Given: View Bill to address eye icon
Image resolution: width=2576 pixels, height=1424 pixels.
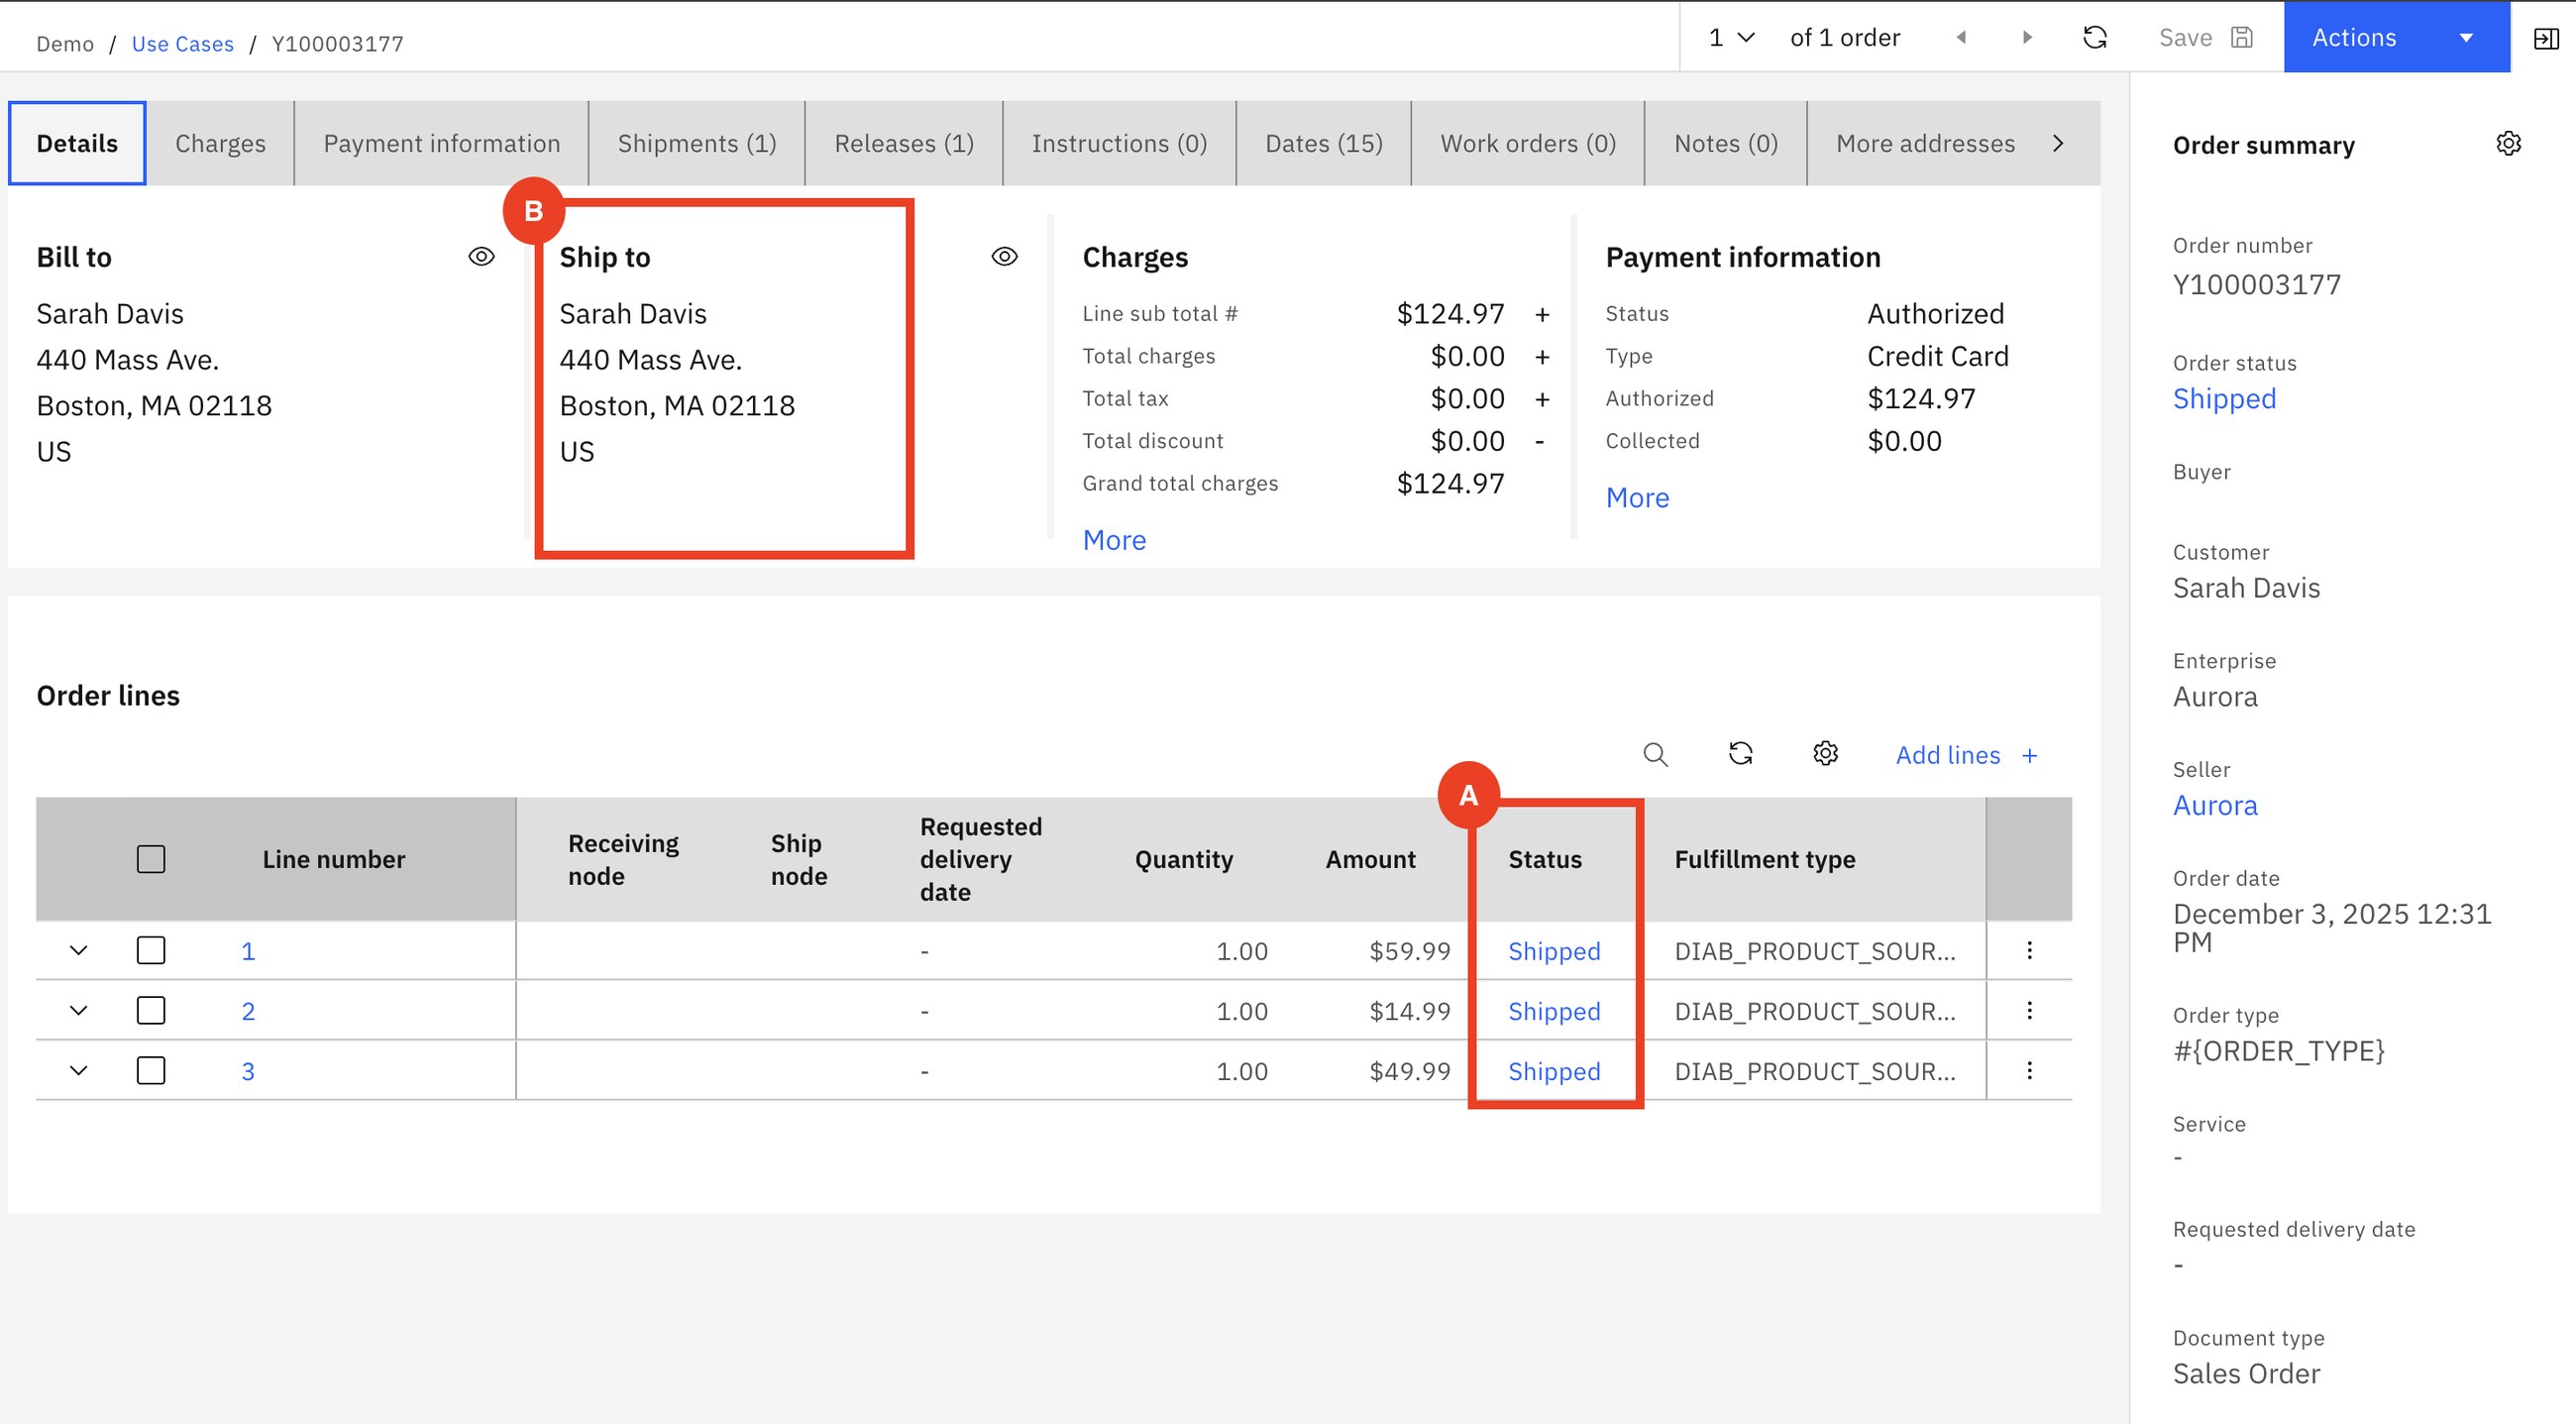Looking at the screenshot, I should 481,256.
